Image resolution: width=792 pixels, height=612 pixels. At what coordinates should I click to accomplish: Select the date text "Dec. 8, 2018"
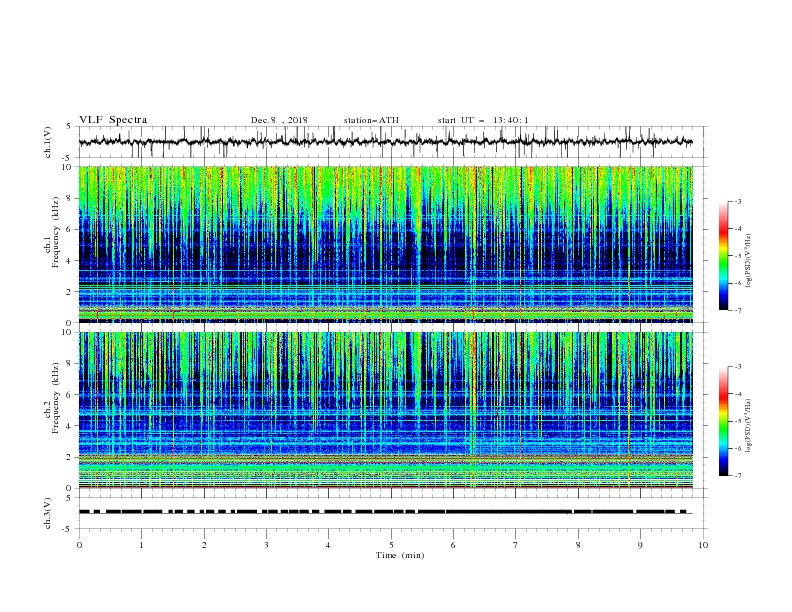pyautogui.click(x=279, y=120)
